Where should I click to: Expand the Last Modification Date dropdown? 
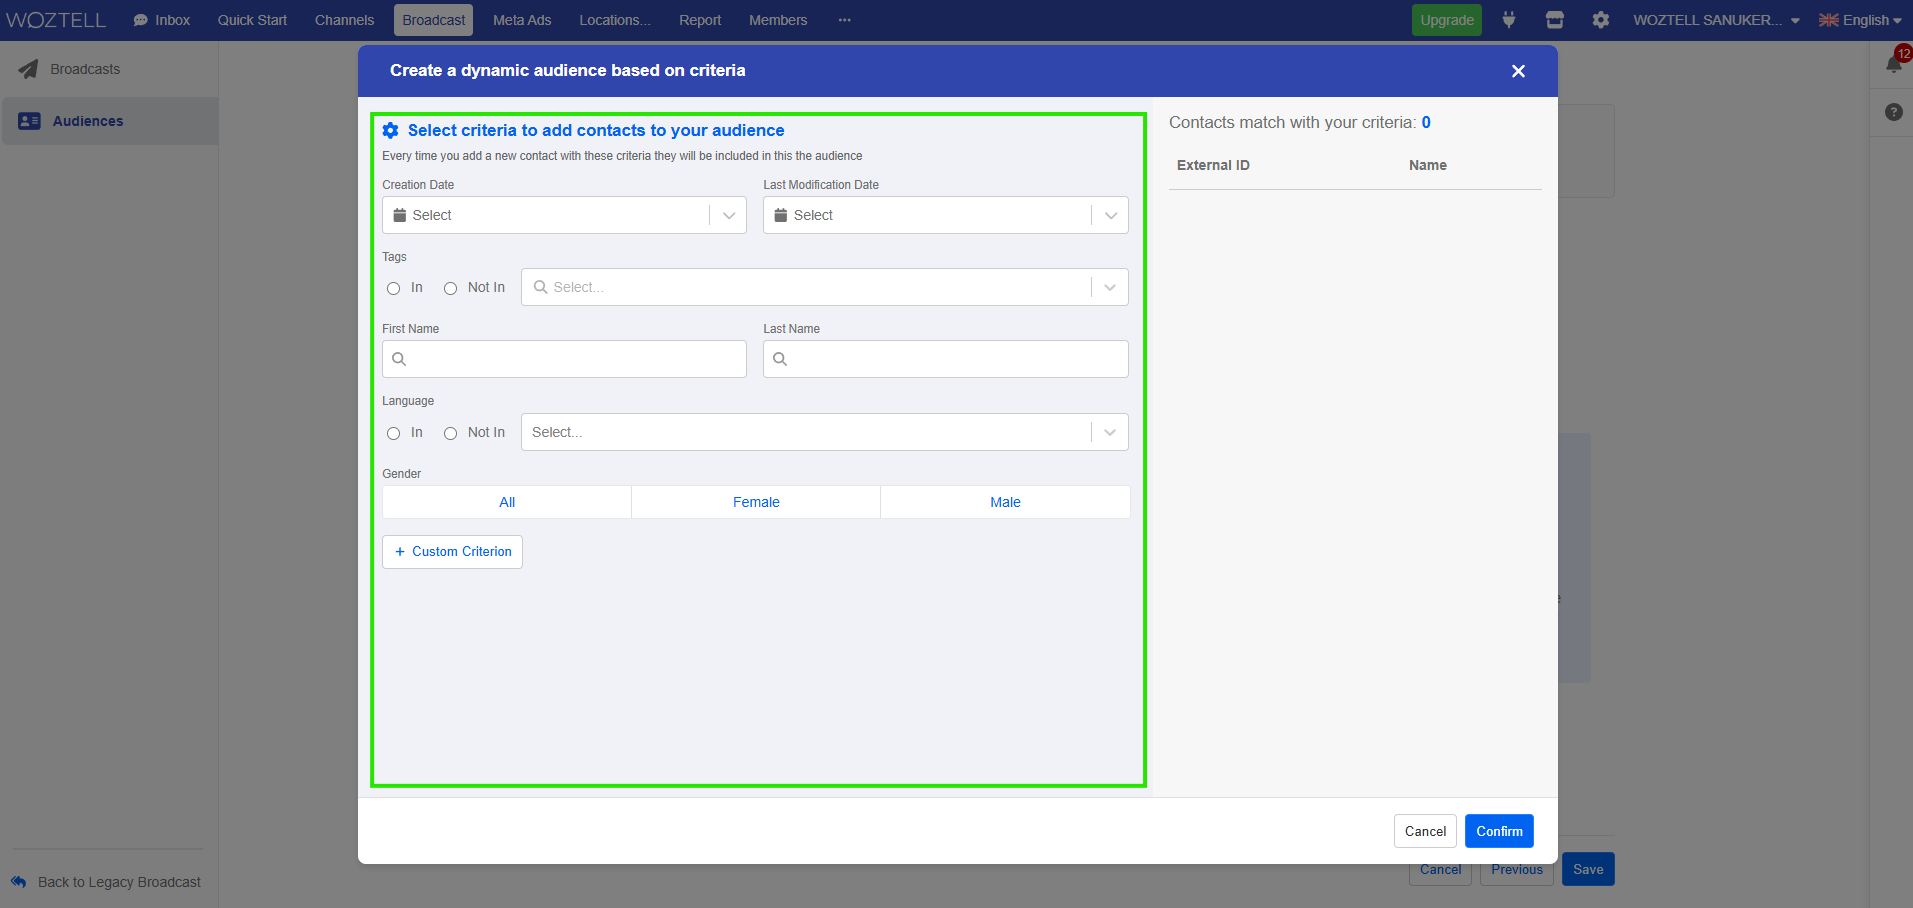pos(1110,215)
